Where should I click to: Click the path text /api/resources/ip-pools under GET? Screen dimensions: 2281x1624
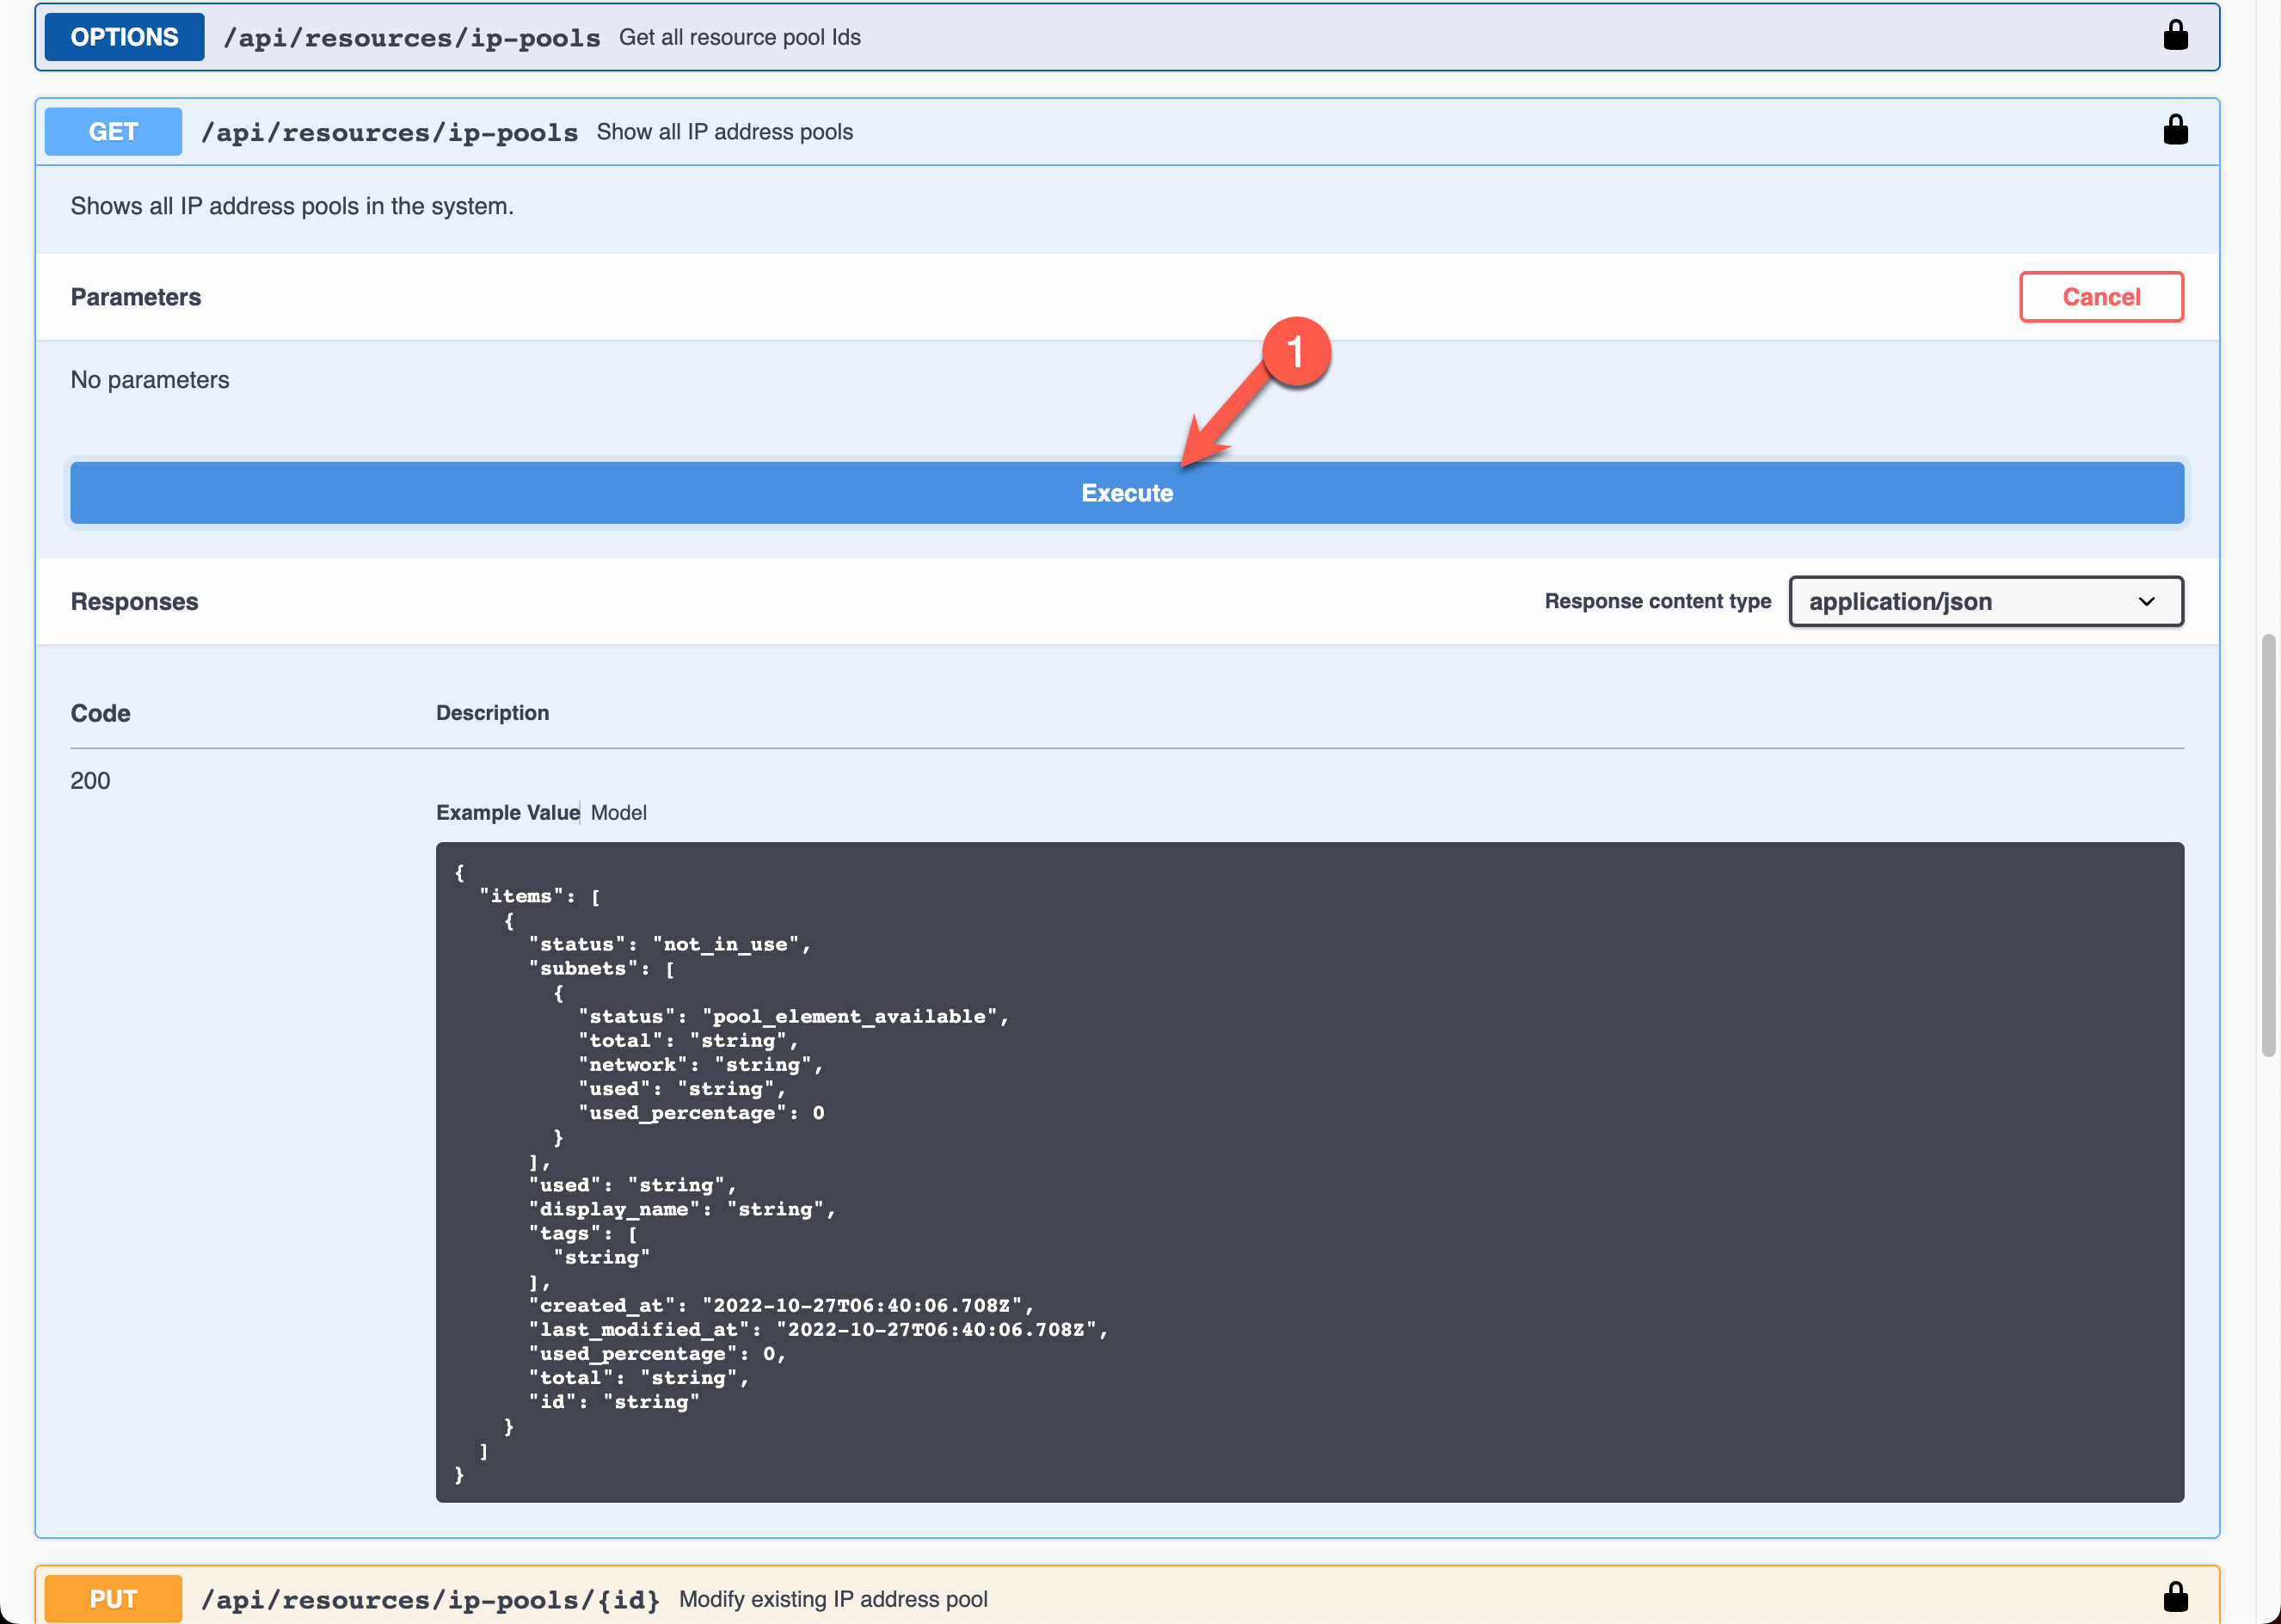pyautogui.click(x=390, y=131)
